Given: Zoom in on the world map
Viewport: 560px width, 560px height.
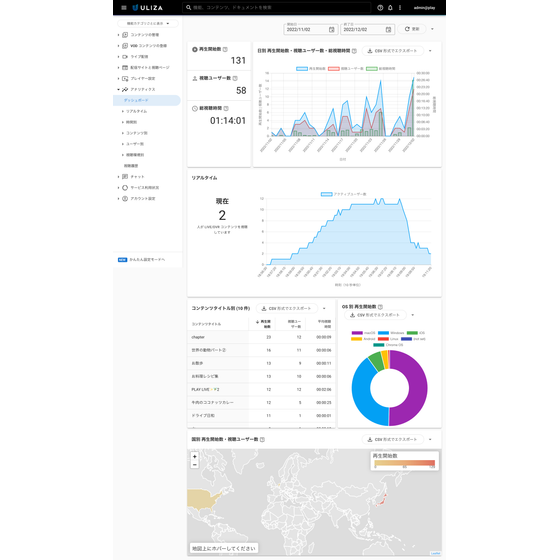Looking at the screenshot, I should pyautogui.click(x=195, y=456).
